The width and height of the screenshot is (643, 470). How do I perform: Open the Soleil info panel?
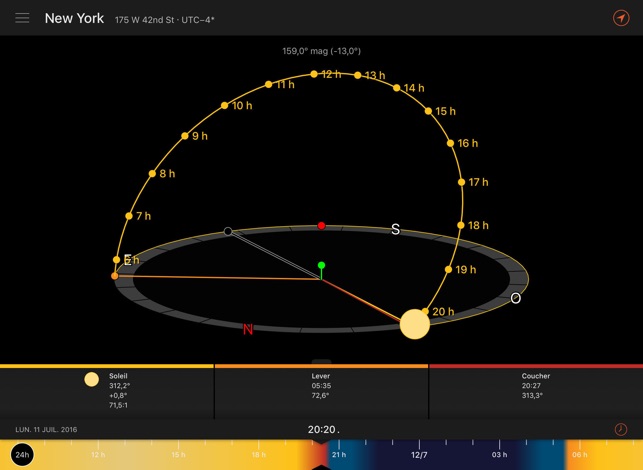(x=107, y=392)
